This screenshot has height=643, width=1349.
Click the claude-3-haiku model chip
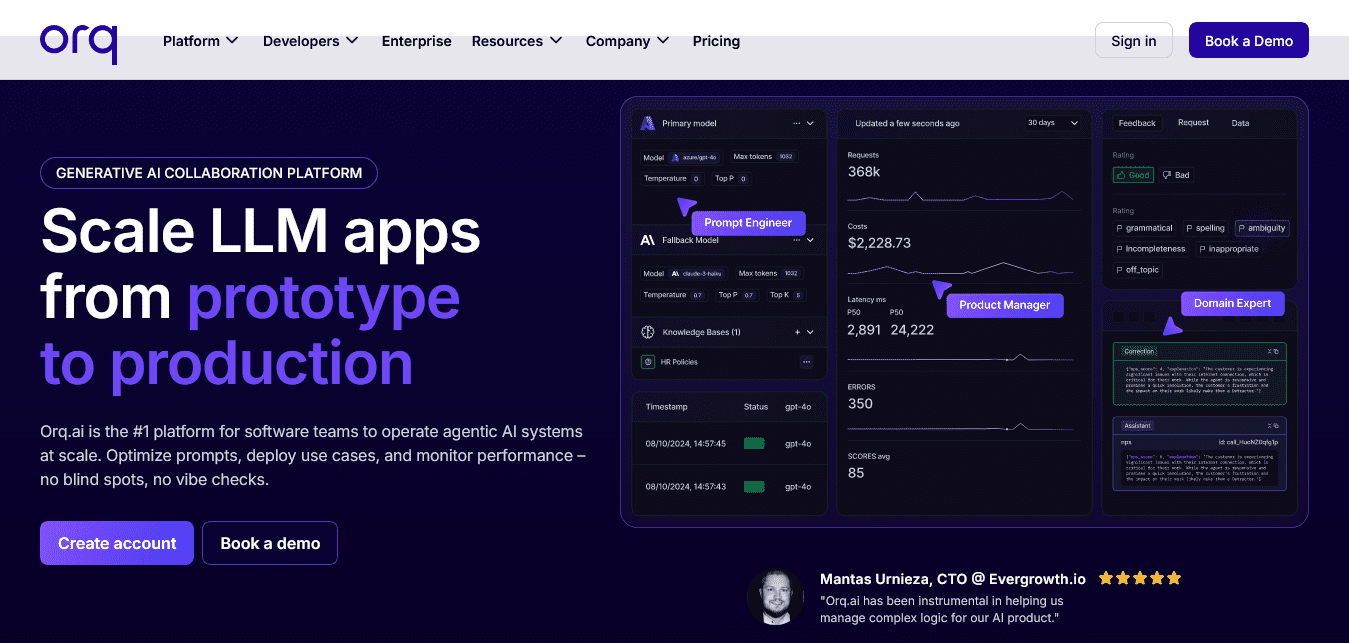click(697, 273)
